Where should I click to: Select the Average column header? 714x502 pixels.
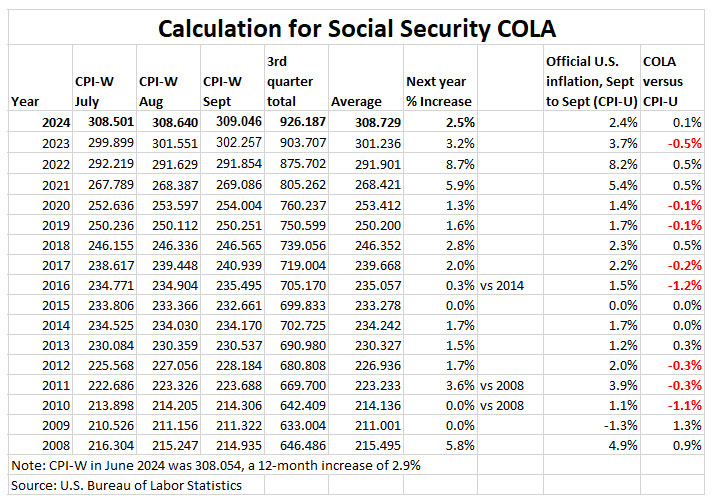click(x=356, y=101)
